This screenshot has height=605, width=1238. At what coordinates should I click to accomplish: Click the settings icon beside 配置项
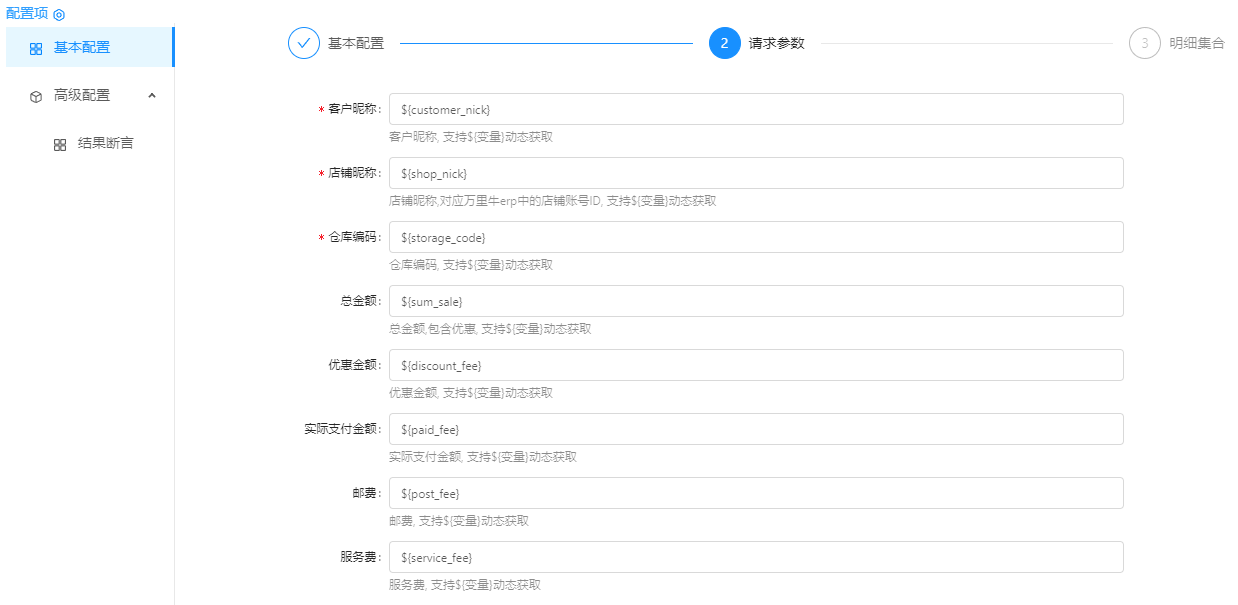point(59,15)
